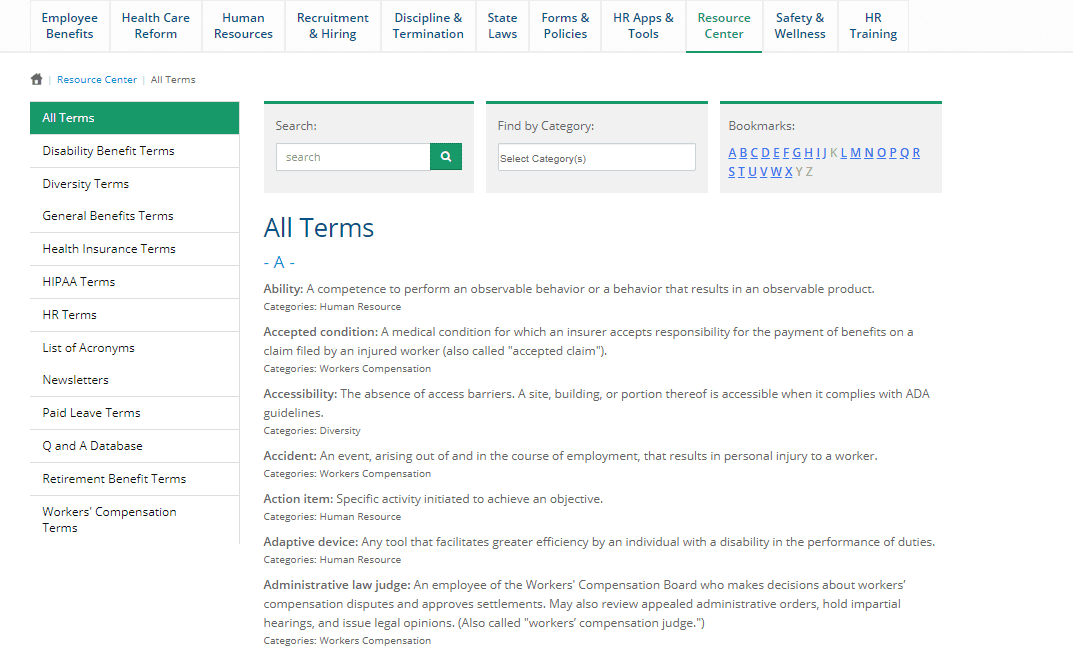The width and height of the screenshot is (1073, 656).
Task: Open HR Terms in sidebar
Action: pyautogui.click(x=135, y=315)
